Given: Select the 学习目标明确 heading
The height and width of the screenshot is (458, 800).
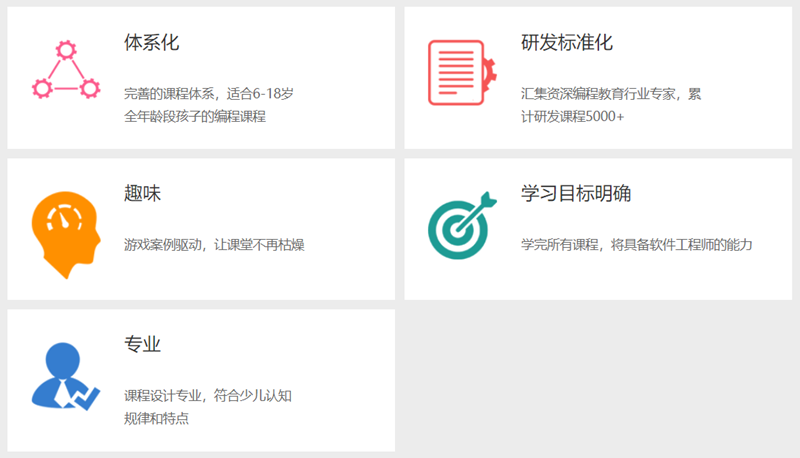Looking at the screenshot, I should [x=575, y=194].
